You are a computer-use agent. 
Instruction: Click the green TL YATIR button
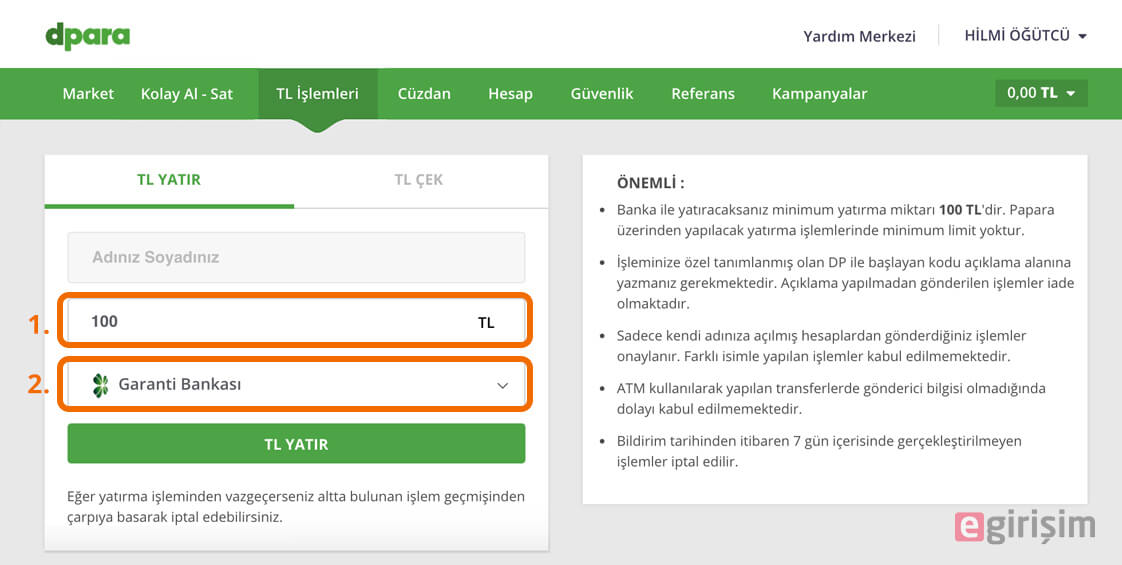pyautogui.click(x=296, y=443)
